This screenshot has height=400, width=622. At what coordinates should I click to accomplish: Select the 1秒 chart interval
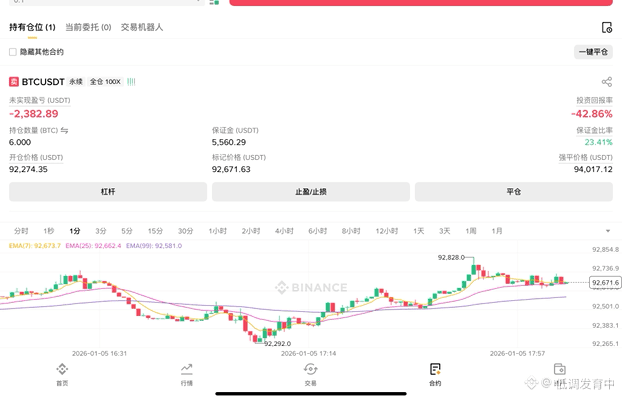click(x=48, y=231)
